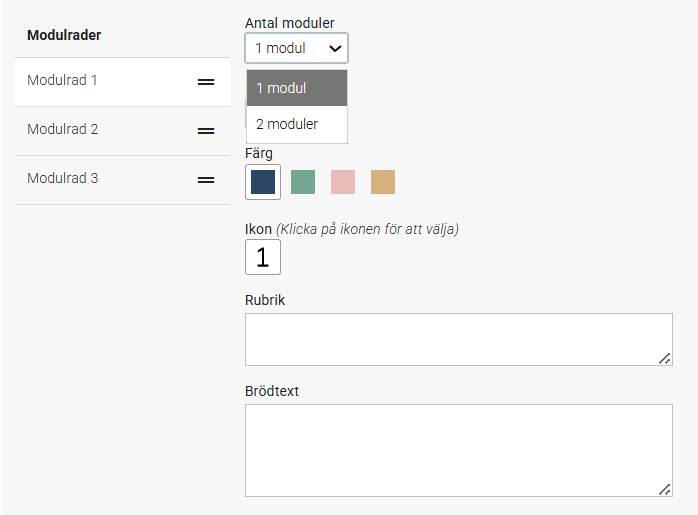Click the Brödtext field resize grip
Screen dimensions: 698x515
point(665,489)
